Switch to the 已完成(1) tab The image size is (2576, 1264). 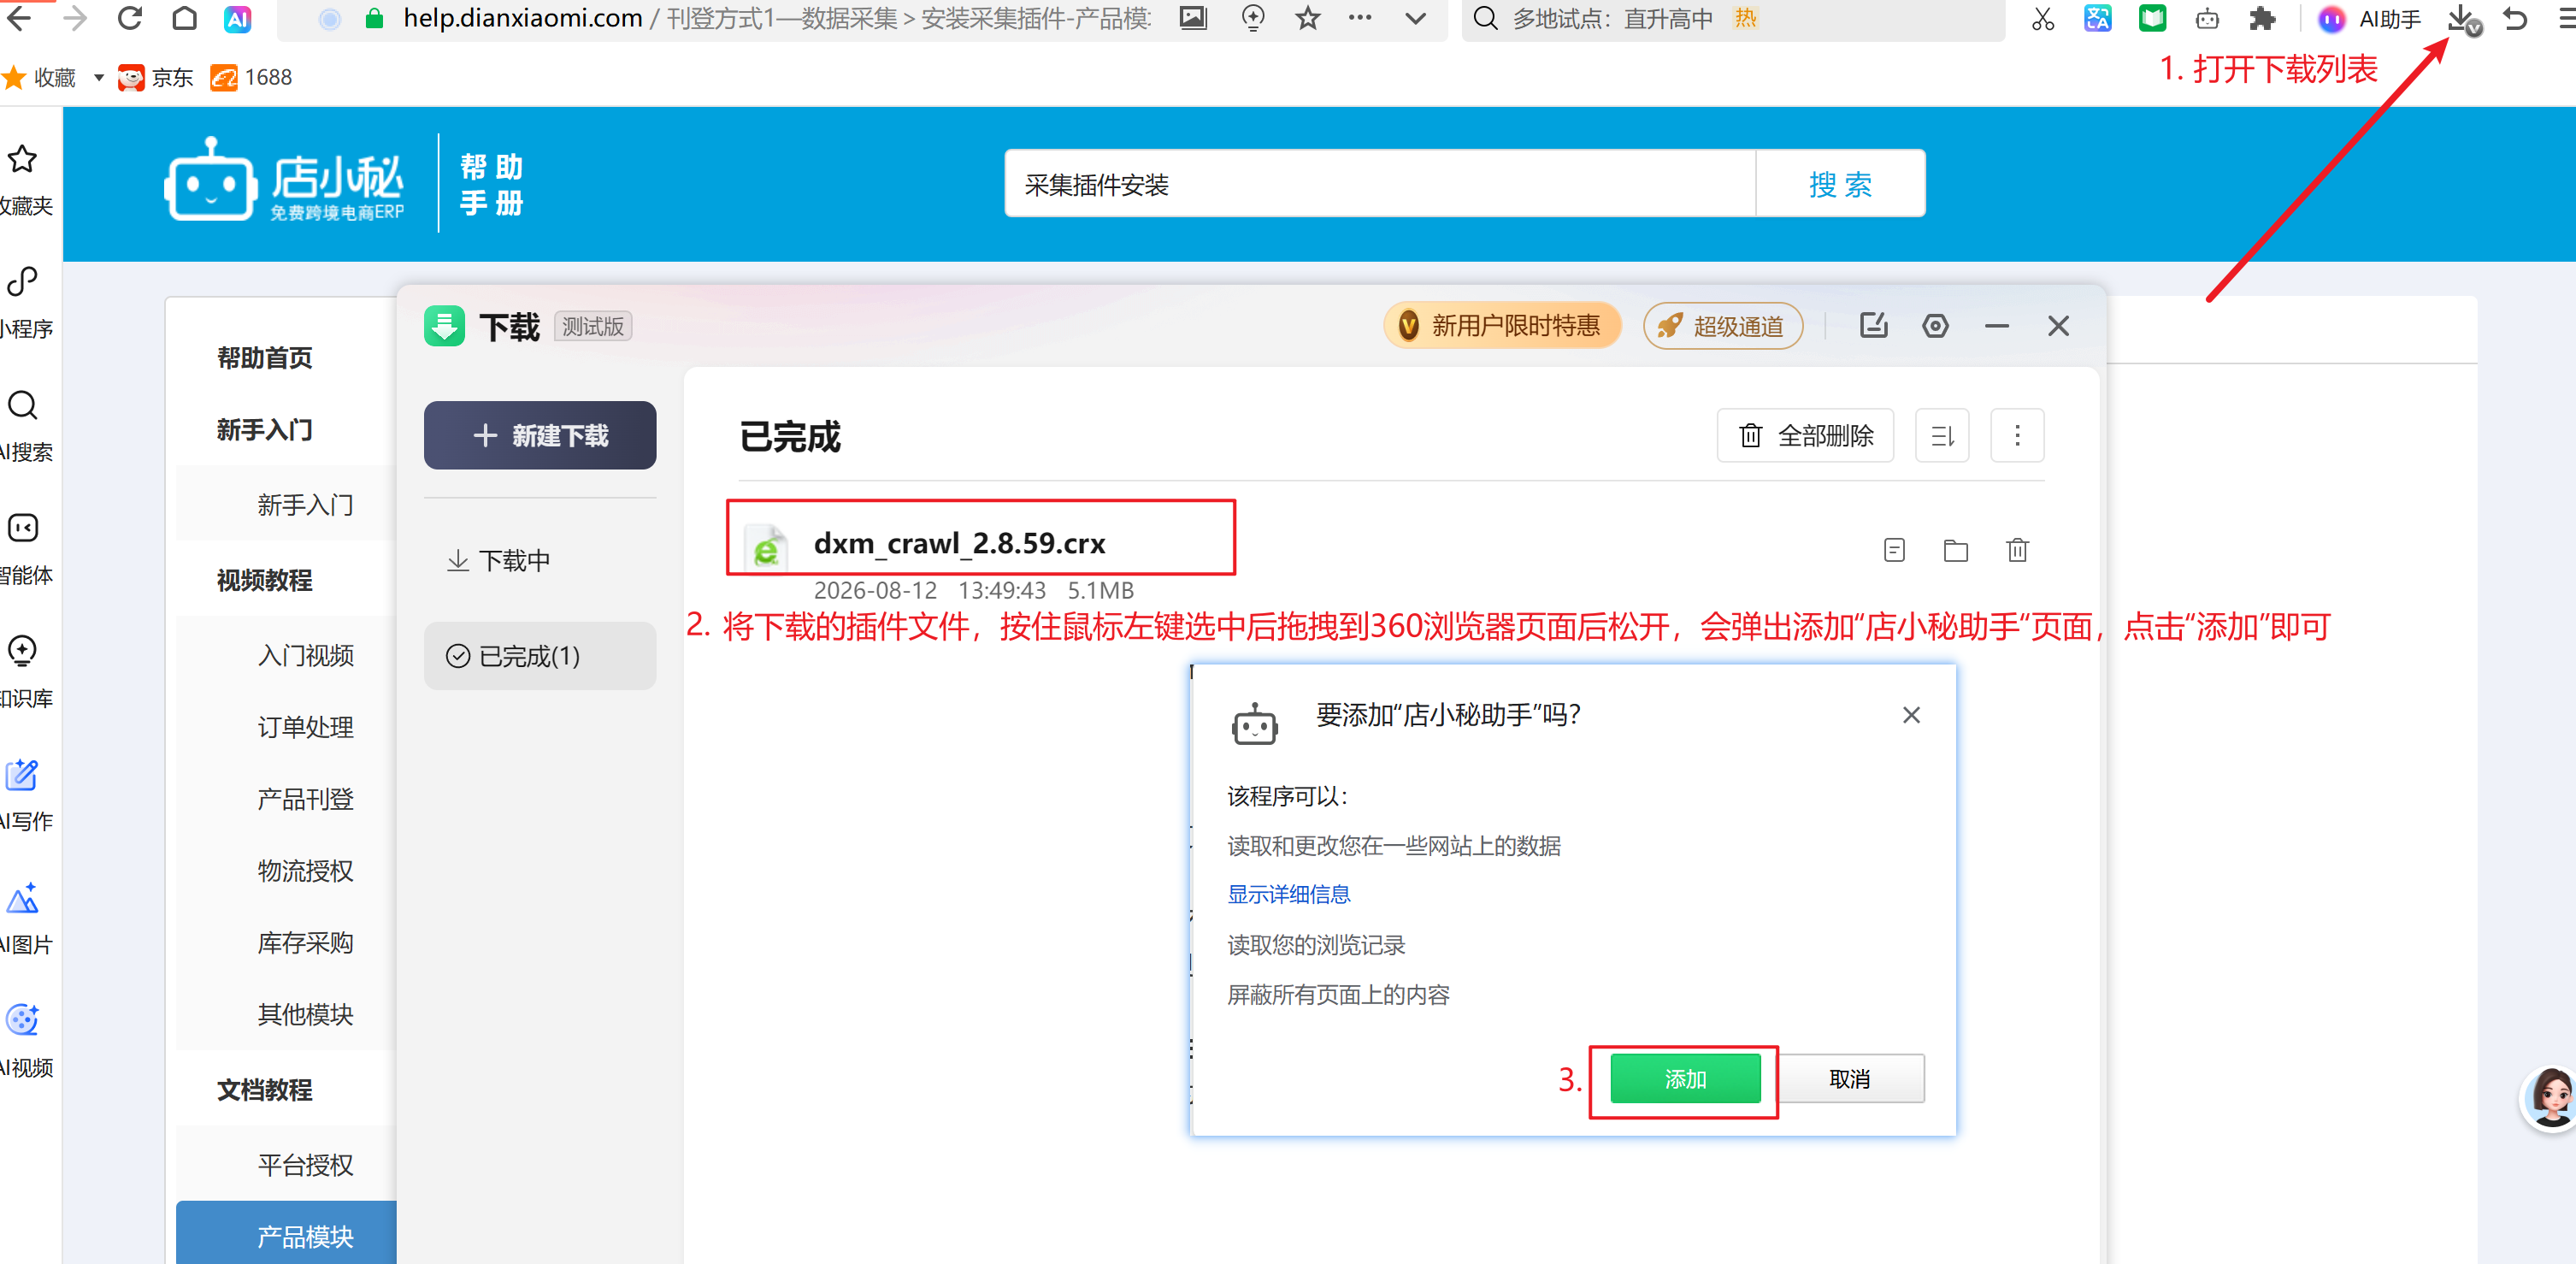click(540, 656)
